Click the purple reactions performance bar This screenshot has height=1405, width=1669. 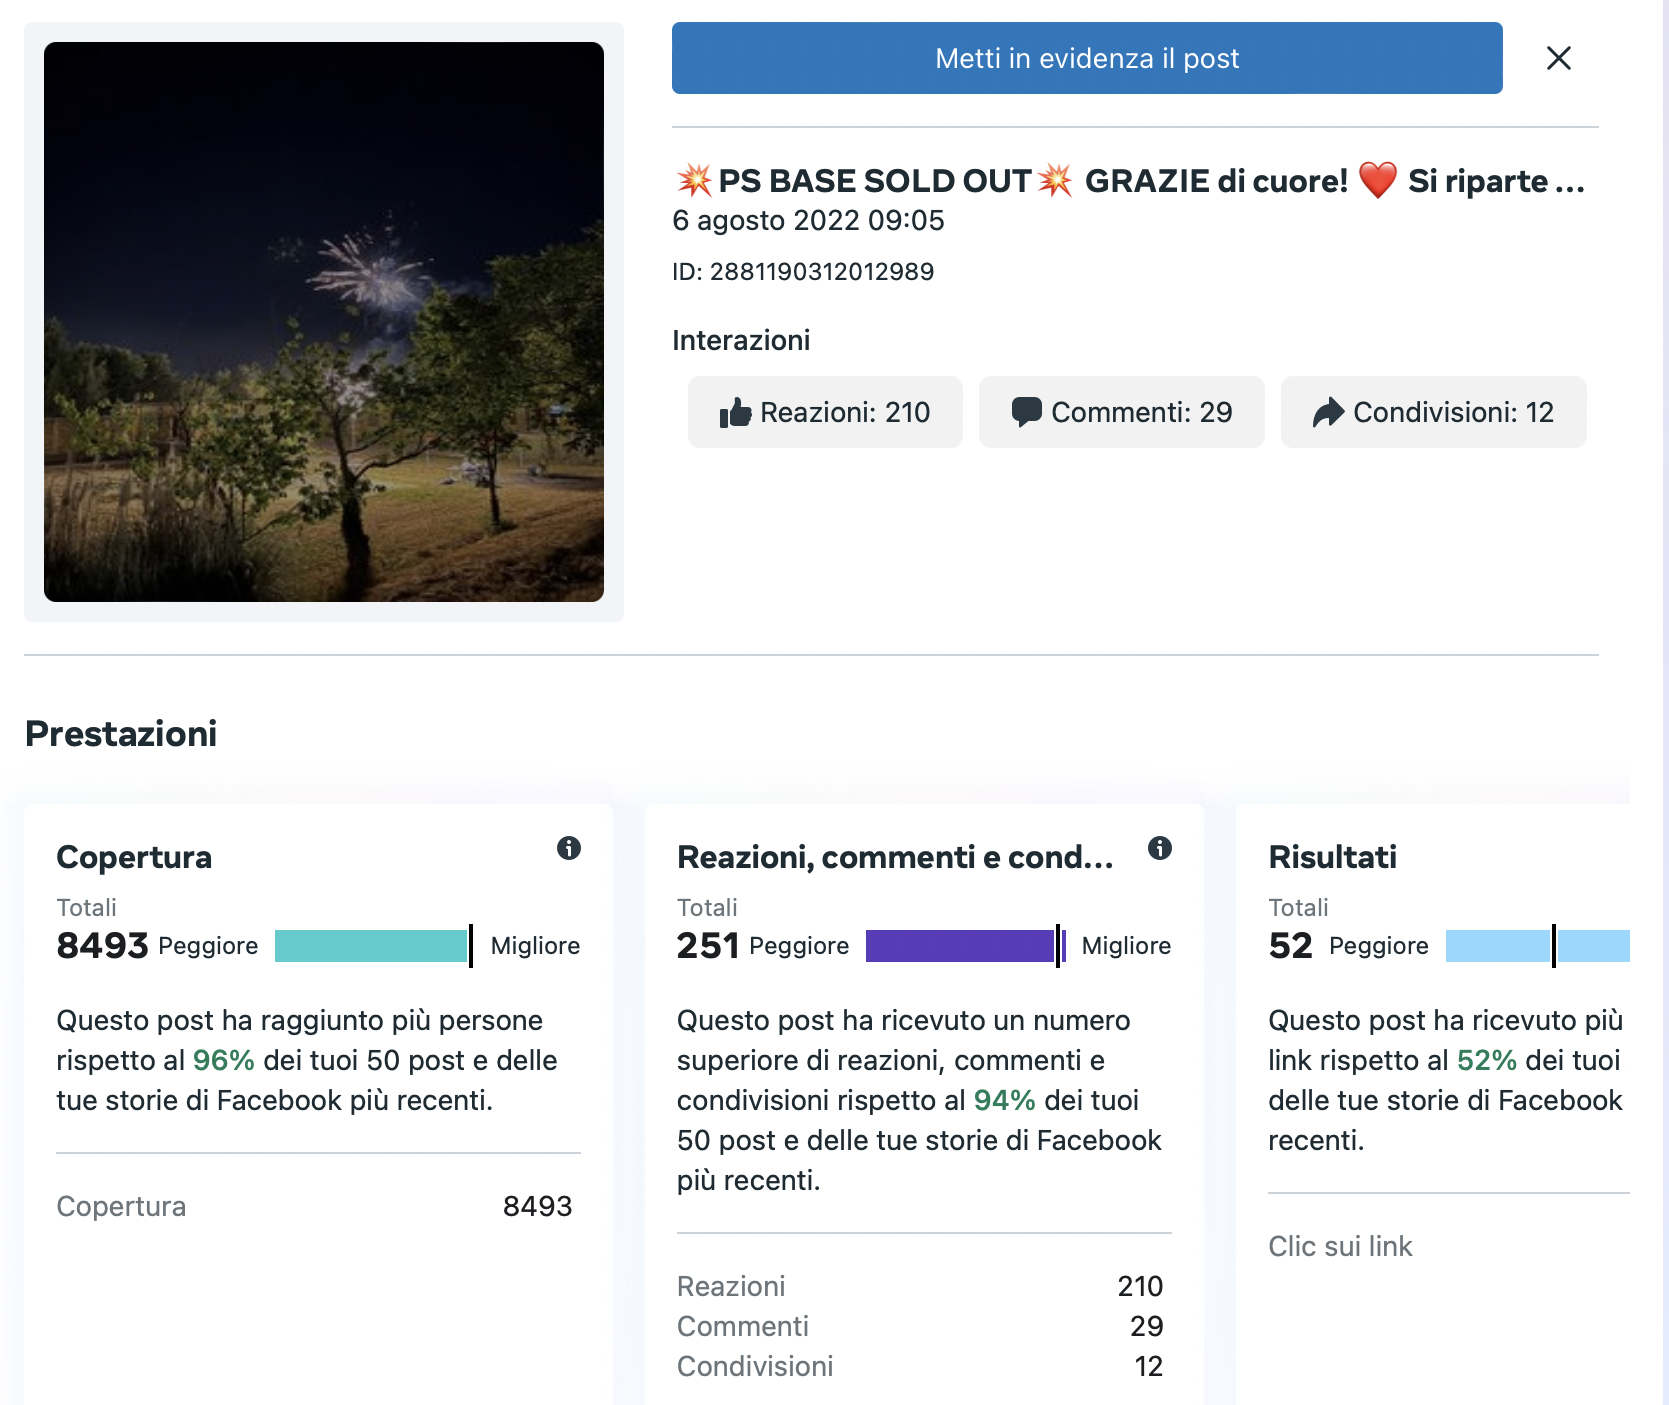pyautogui.click(x=966, y=946)
